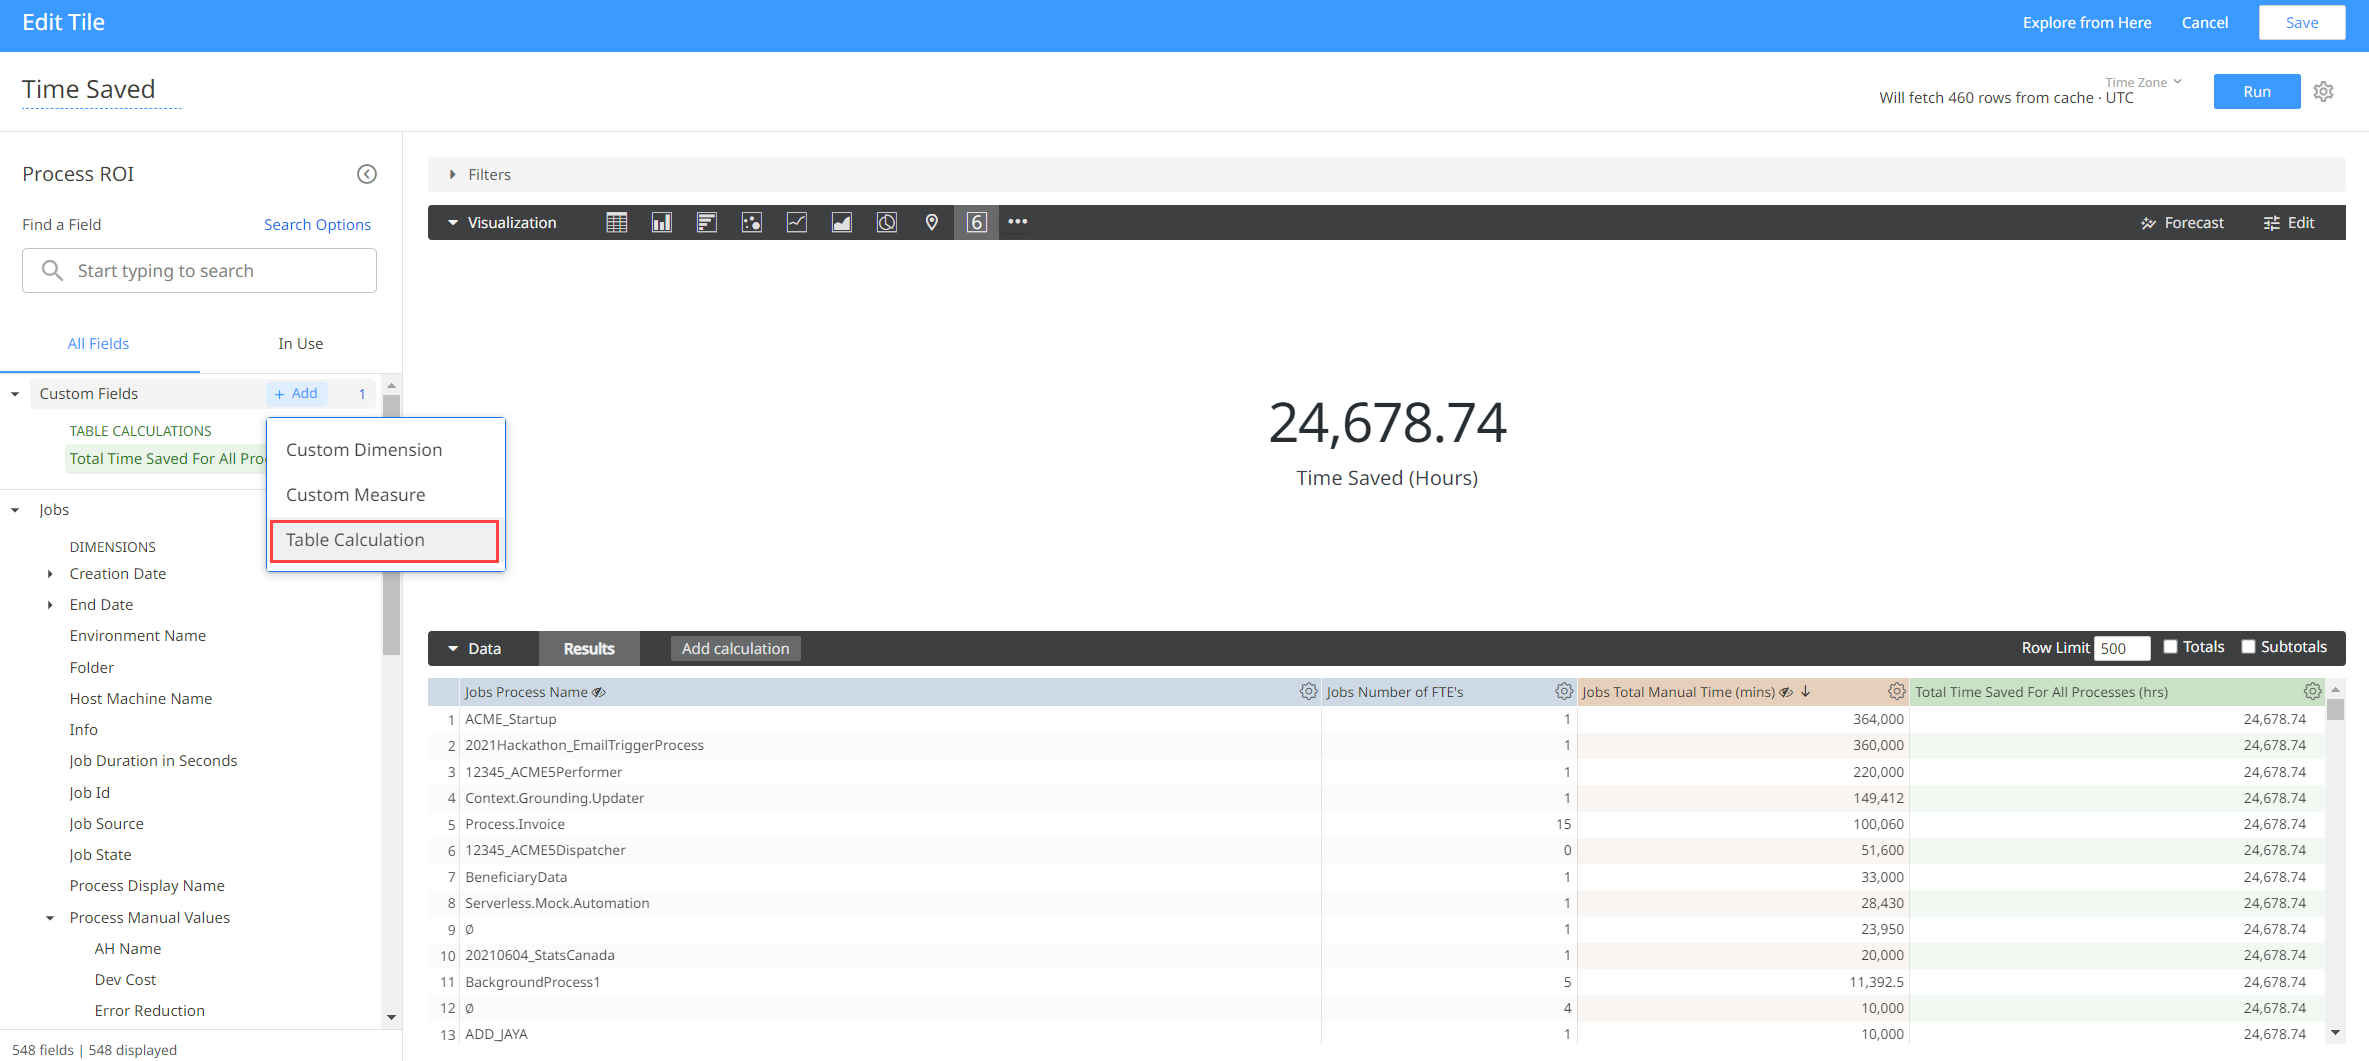Expand the Creation Date dimension group
This screenshot has width=2369, height=1061.
(x=50, y=574)
